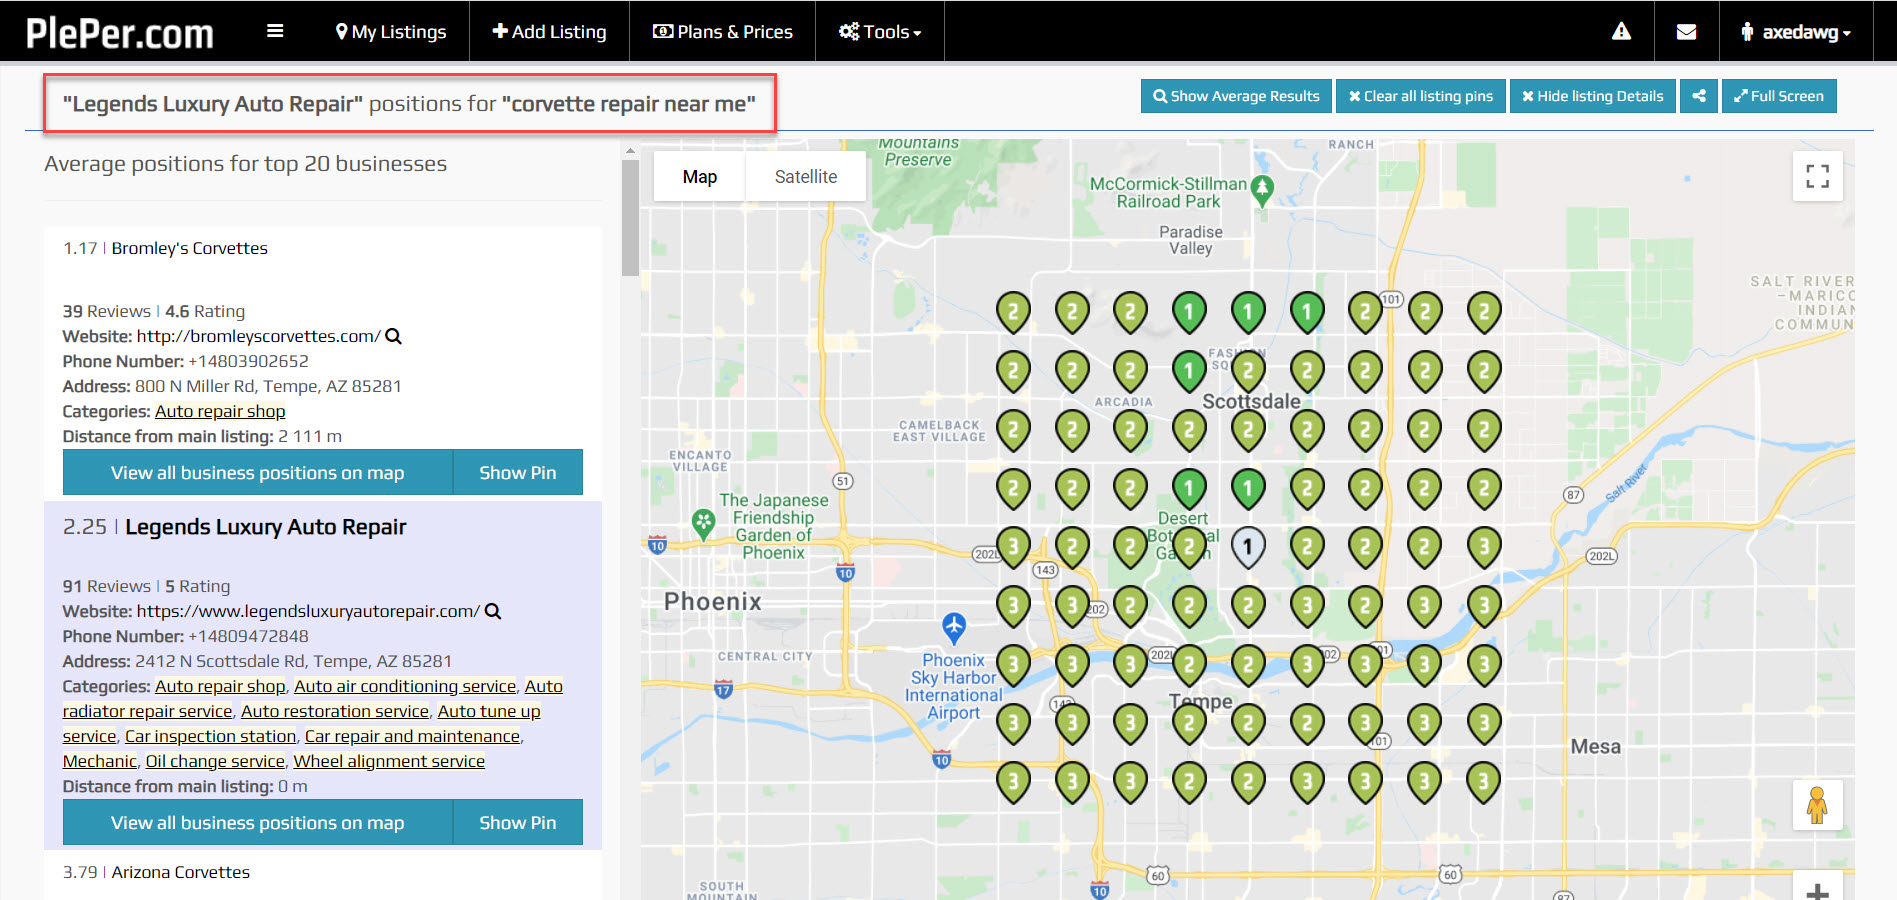The height and width of the screenshot is (900, 1897).
Task: Expand the axedawg user account menu
Action: coord(1796,32)
